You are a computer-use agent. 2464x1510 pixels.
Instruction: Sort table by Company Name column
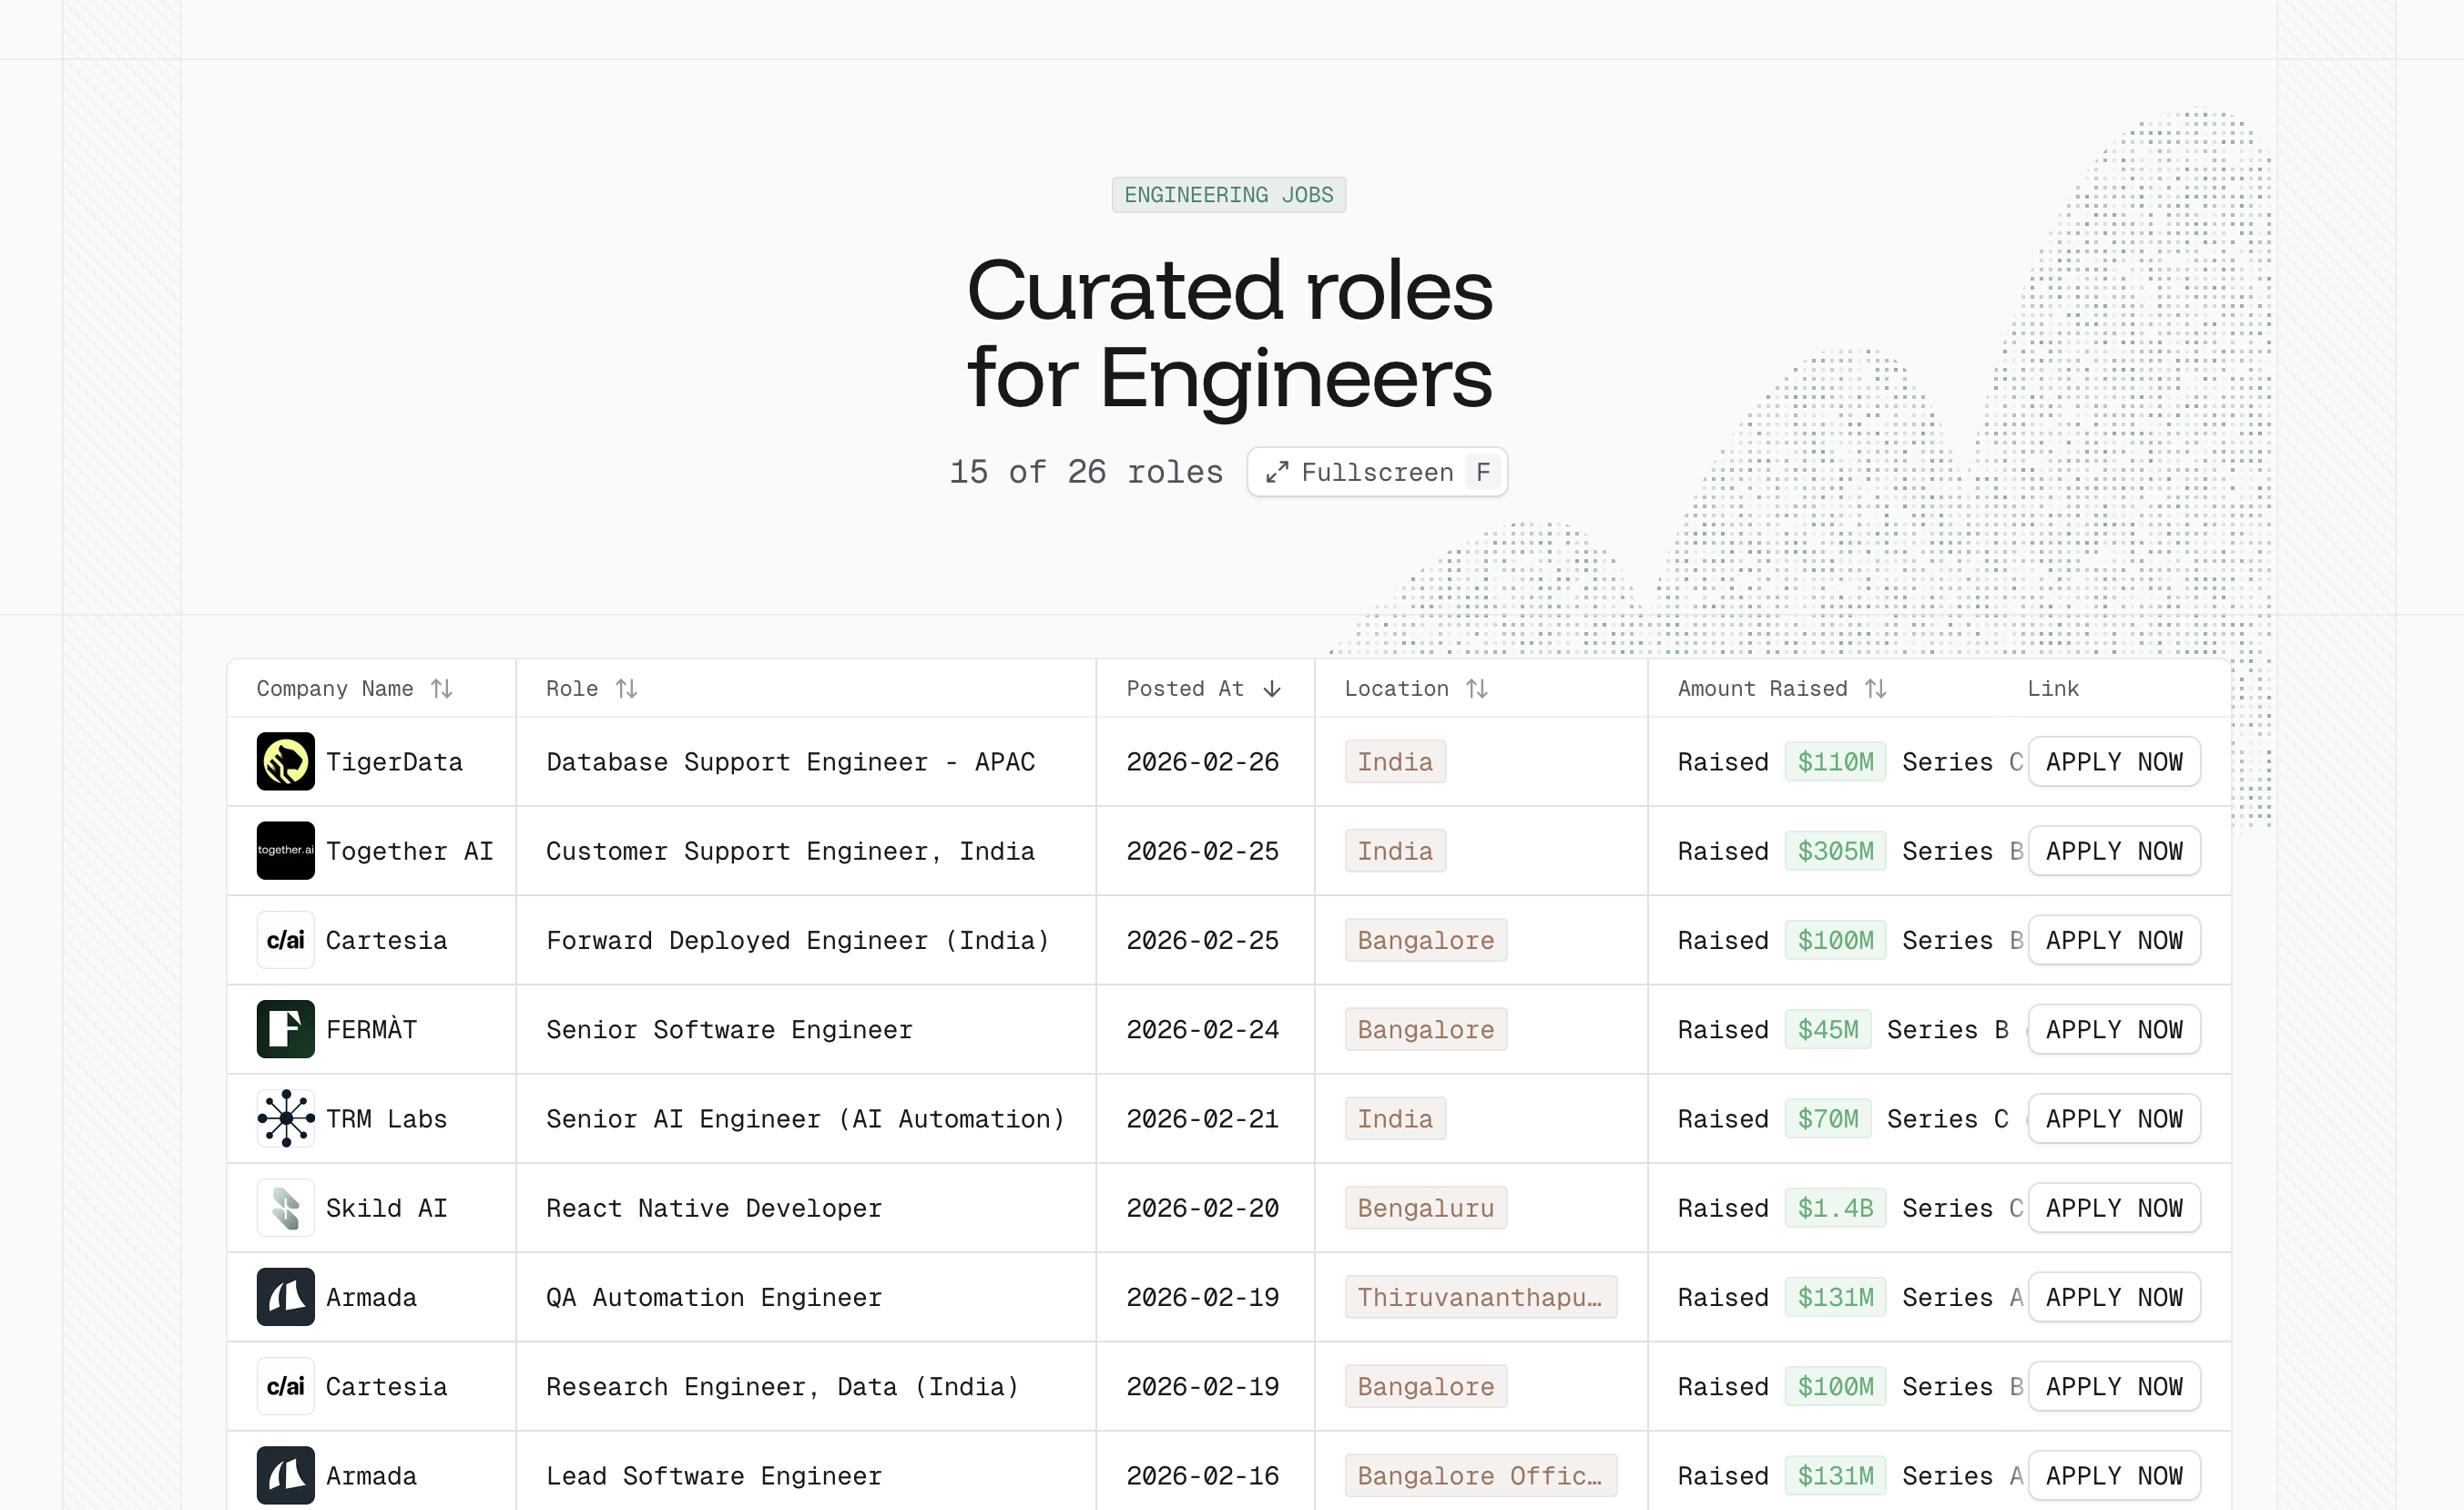(441, 689)
